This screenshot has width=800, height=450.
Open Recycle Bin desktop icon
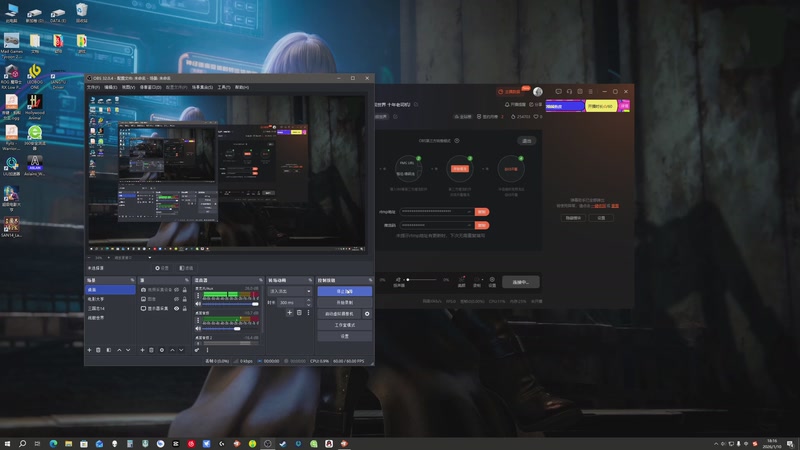tap(82, 13)
